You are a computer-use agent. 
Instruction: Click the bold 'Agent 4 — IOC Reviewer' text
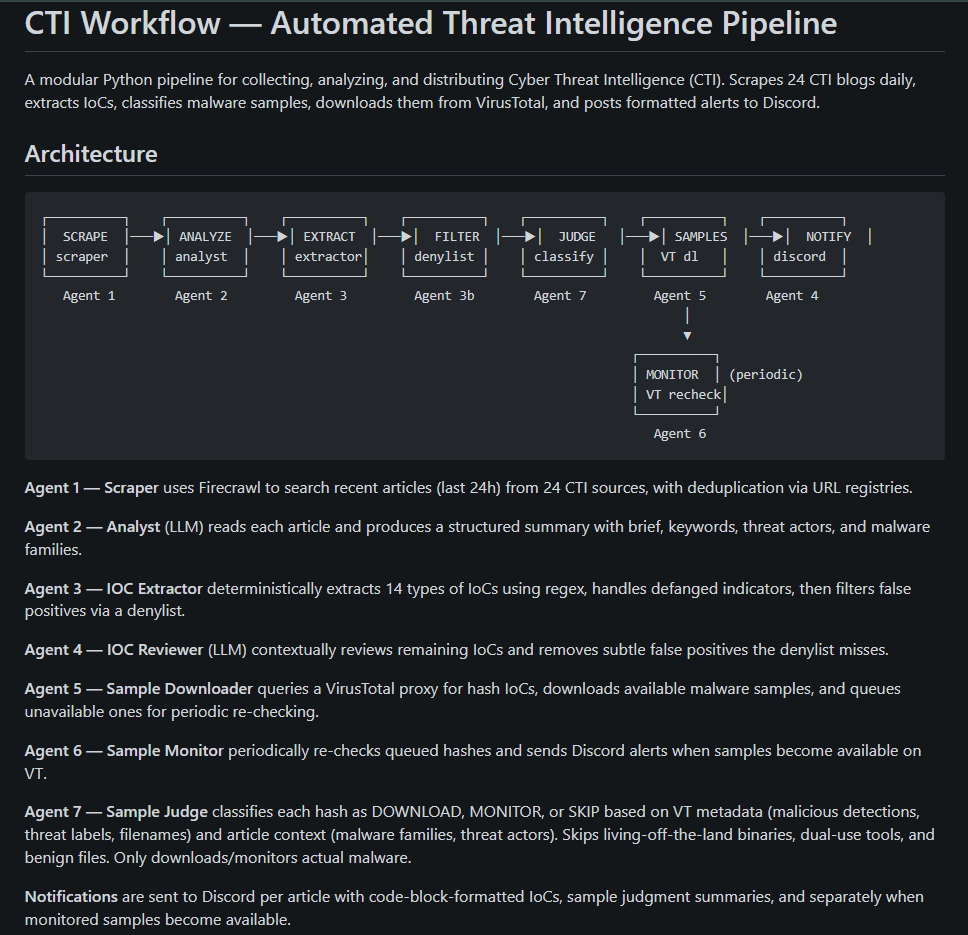(114, 649)
